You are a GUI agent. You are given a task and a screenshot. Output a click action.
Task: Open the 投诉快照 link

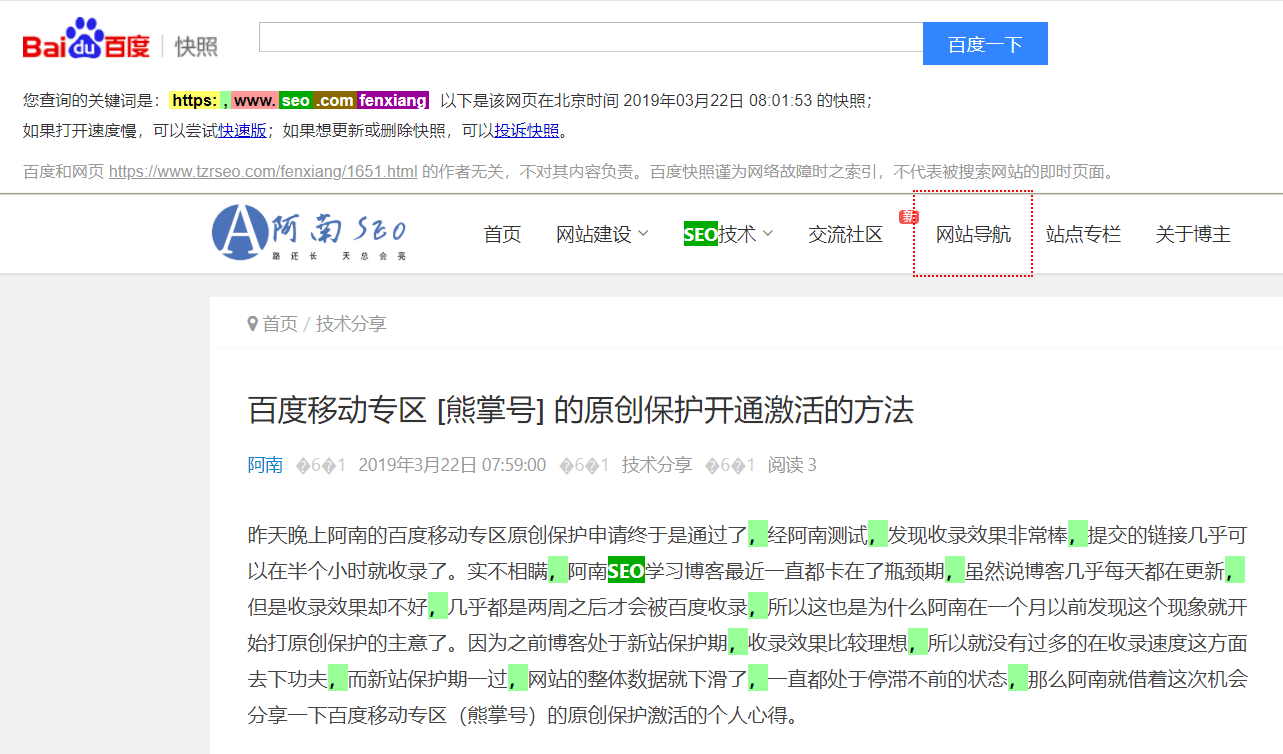[527, 130]
